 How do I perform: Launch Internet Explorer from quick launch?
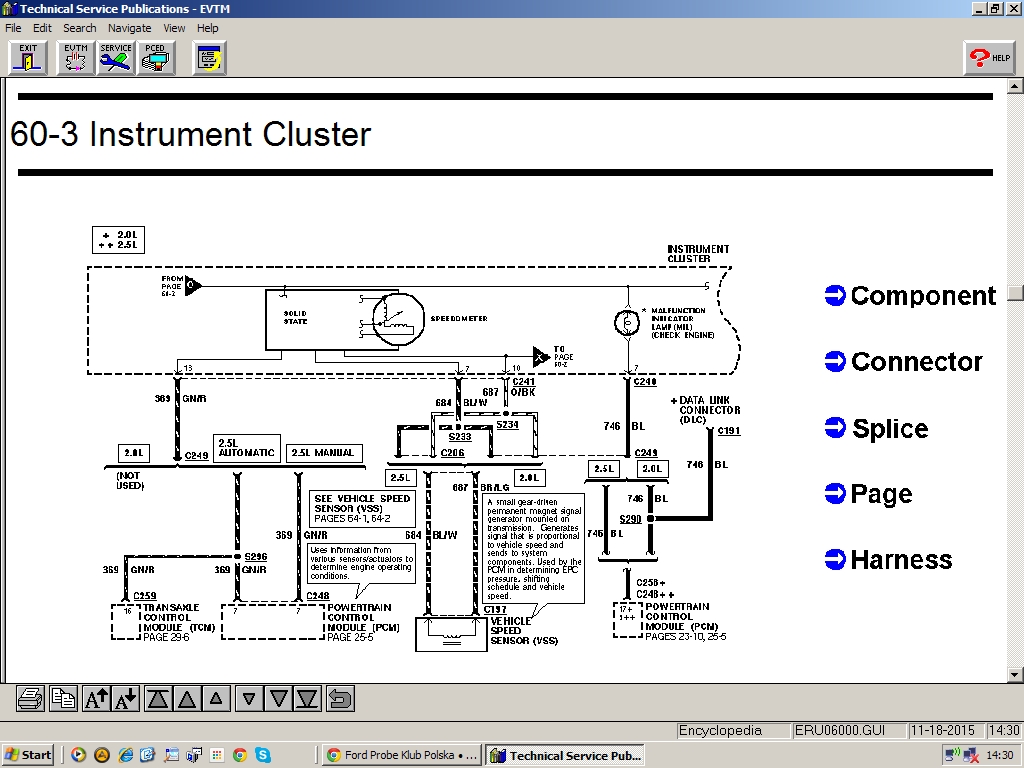click(x=125, y=756)
